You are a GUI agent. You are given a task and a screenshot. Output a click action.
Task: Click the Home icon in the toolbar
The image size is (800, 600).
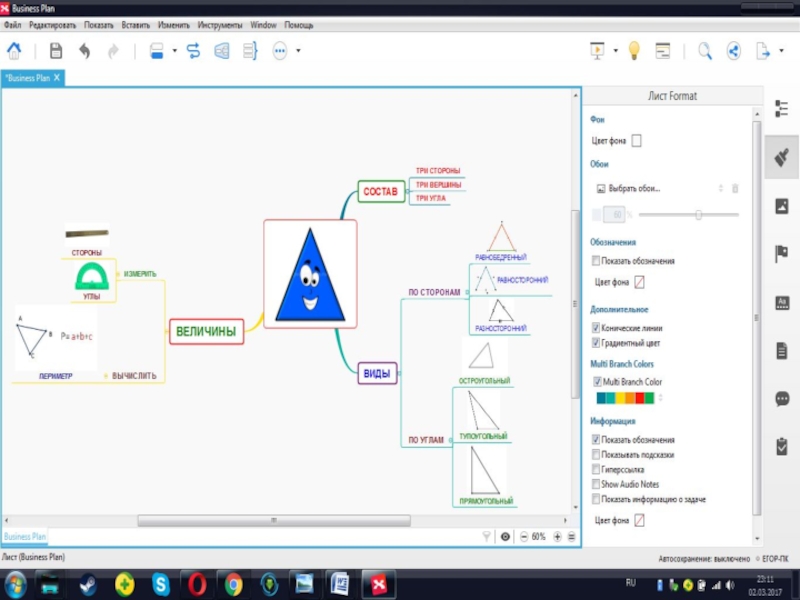pyautogui.click(x=14, y=51)
